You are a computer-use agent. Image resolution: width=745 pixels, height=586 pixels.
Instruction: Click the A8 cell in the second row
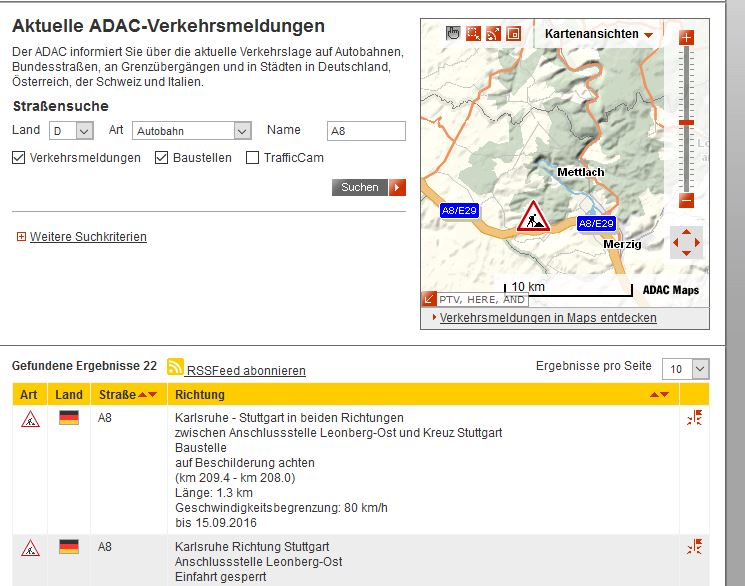[x=105, y=547]
